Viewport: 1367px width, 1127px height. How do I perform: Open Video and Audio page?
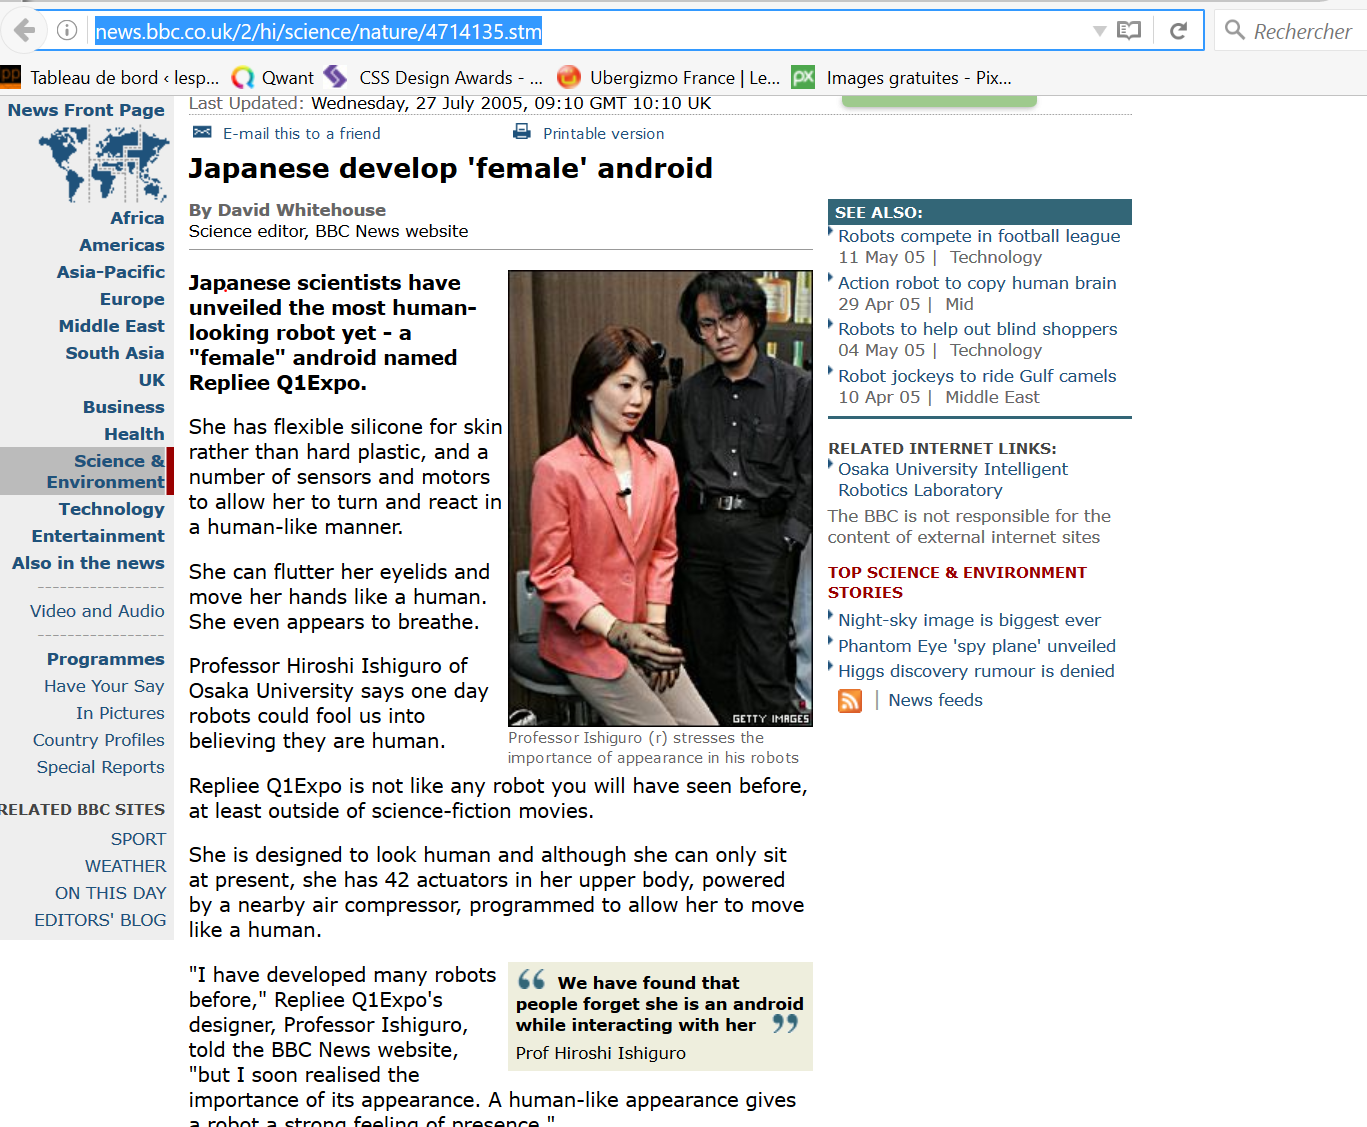97,611
